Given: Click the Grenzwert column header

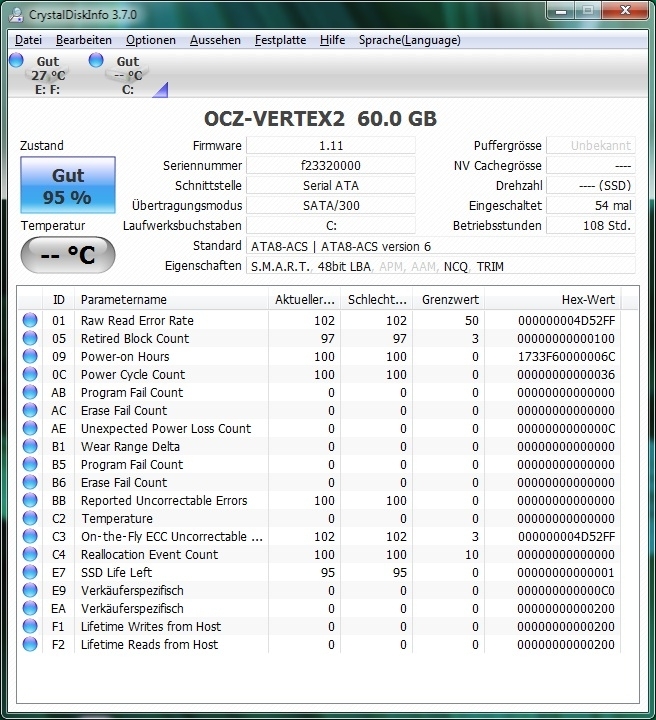Looking at the screenshot, I should pyautogui.click(x=450, y=299).
